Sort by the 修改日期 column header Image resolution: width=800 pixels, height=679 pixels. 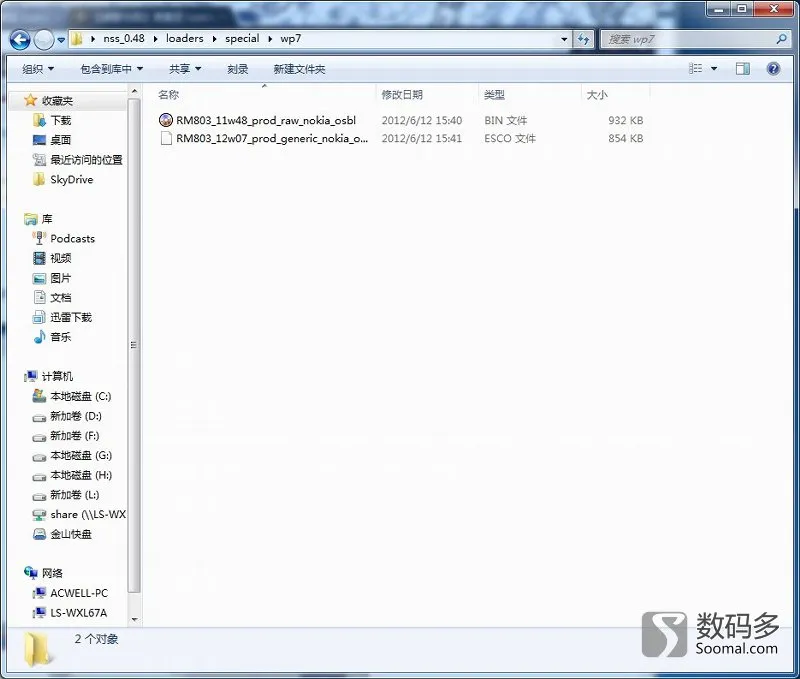[402, 94]
